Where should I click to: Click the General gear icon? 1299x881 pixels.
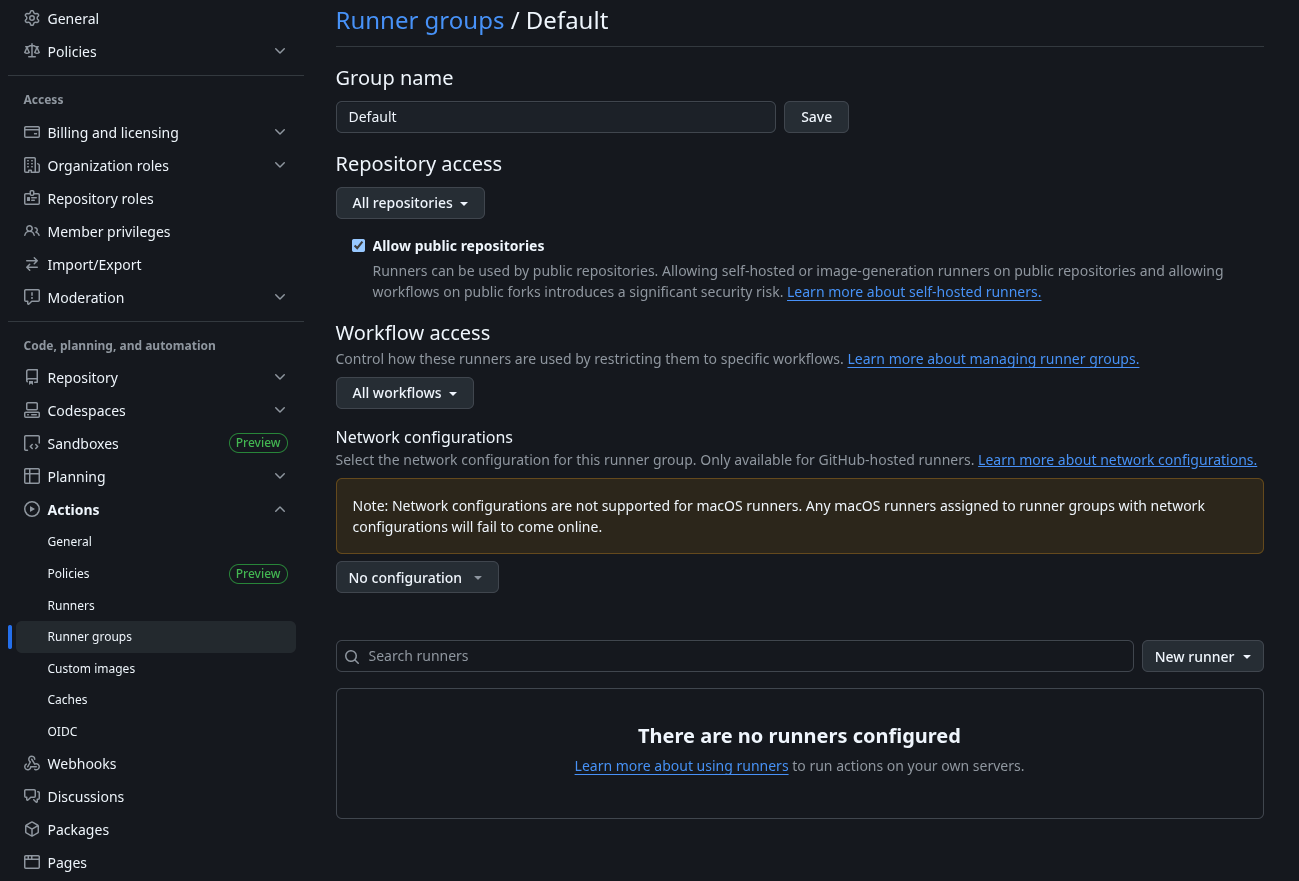(32, 19)
